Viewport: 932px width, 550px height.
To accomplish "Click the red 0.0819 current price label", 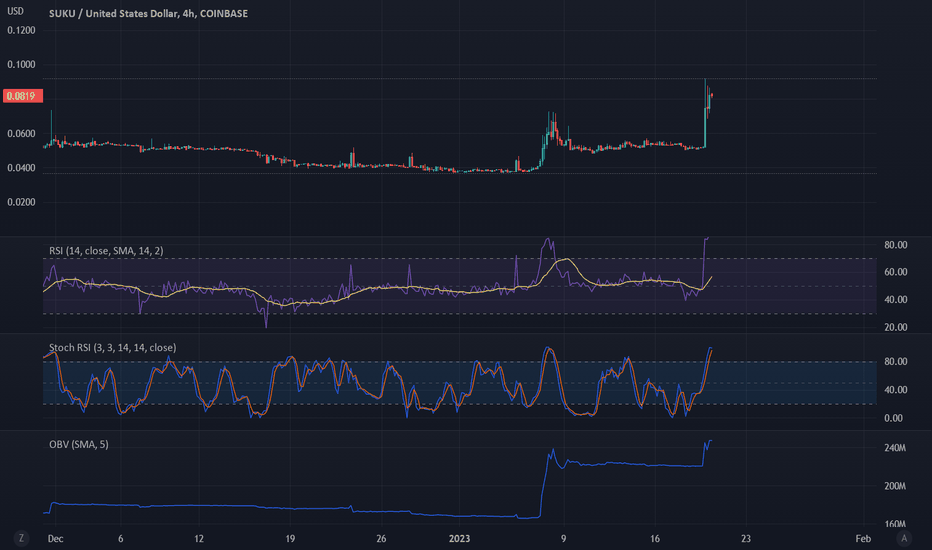I will coord(23,96).
